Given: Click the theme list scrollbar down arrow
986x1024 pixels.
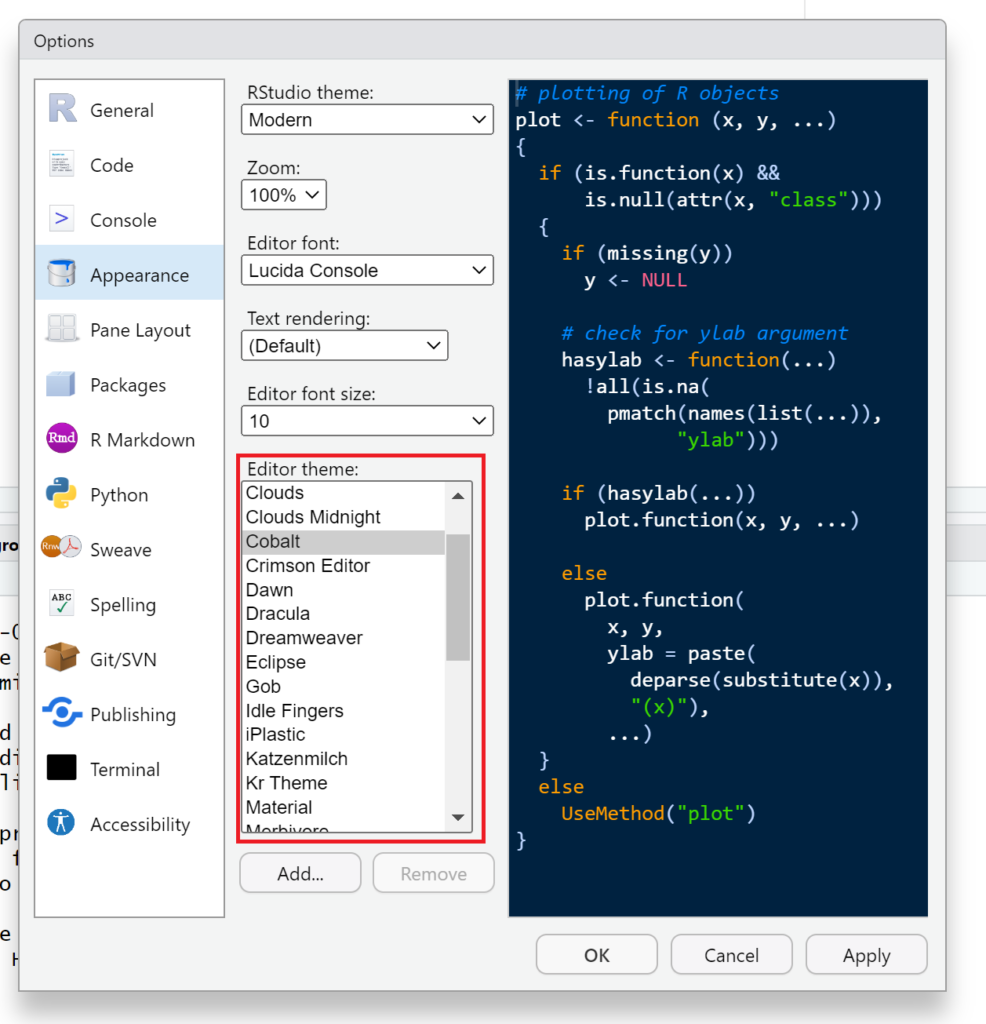Looking at the screenshot, I should 459,818.
